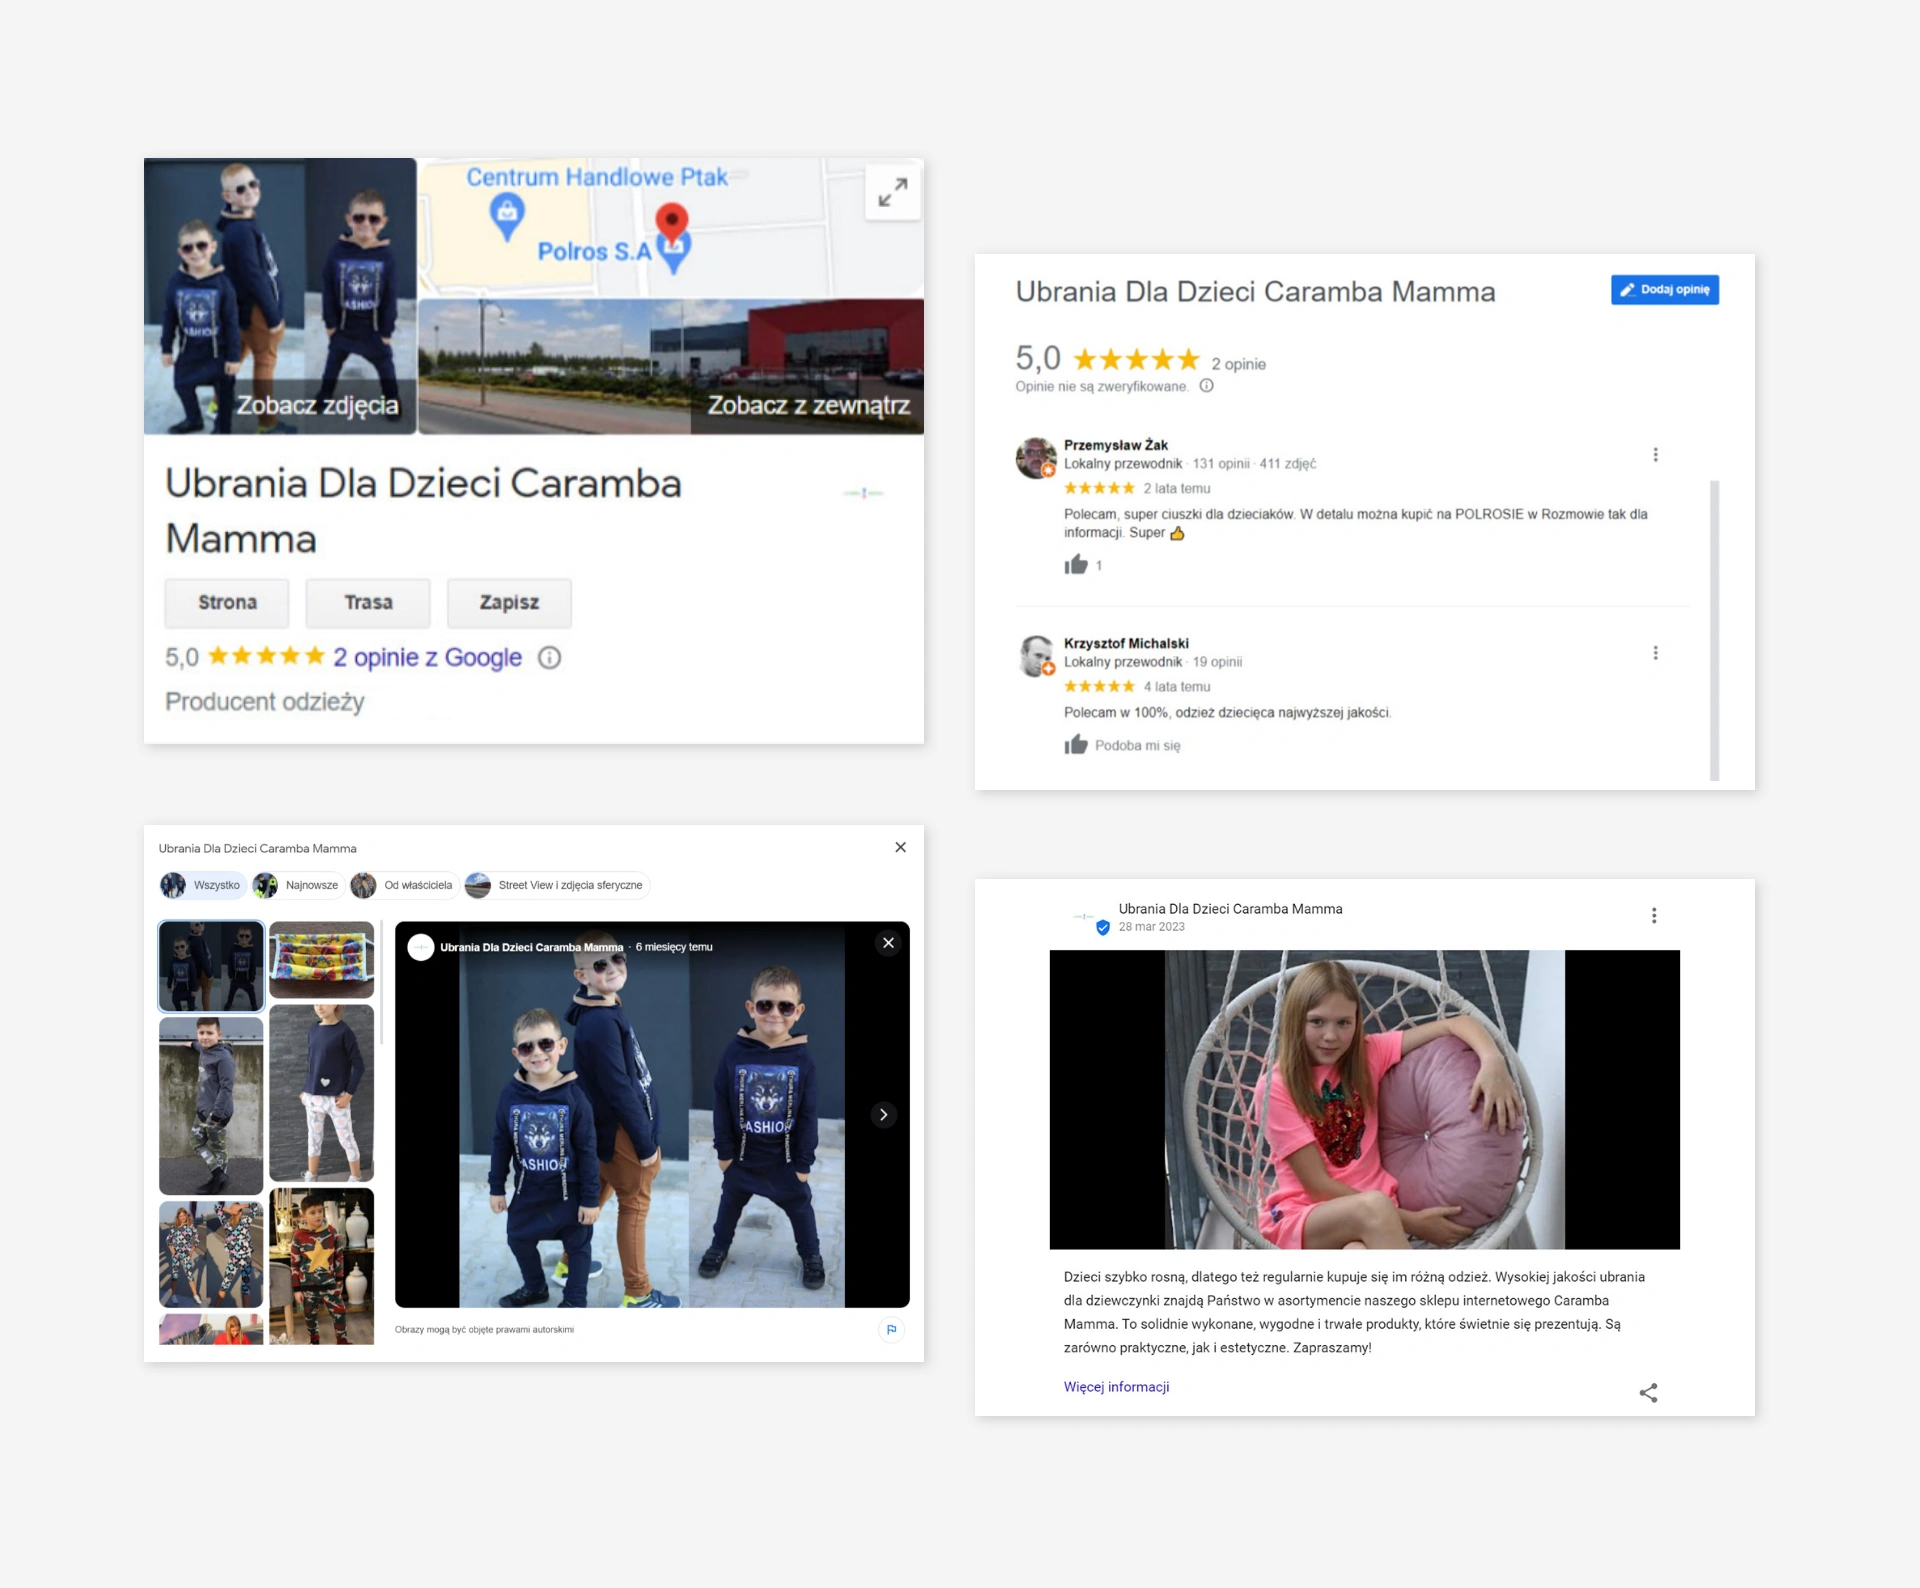
Task: Open thumbnail of boy in camo pants
Action: (211, 1106)
